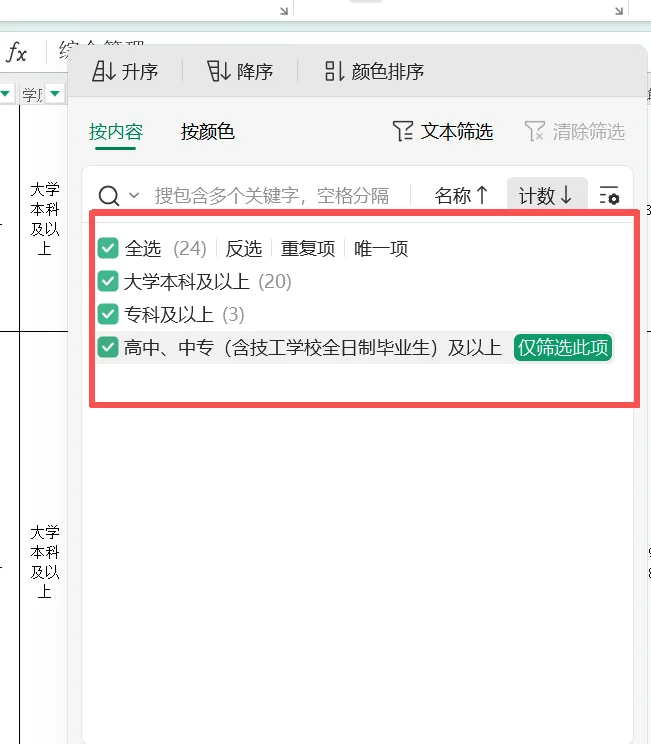Viewport: 651px width, 744px height.
Task: Click the fx insert function icon
Action: pyautogui.click(x=16, y=52)
